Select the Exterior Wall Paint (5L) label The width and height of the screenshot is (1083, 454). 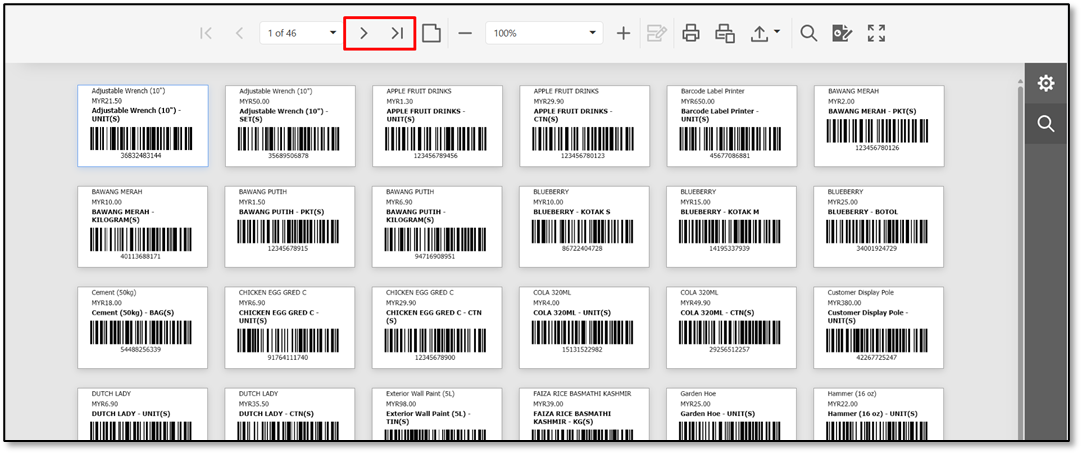click(437, 413)
